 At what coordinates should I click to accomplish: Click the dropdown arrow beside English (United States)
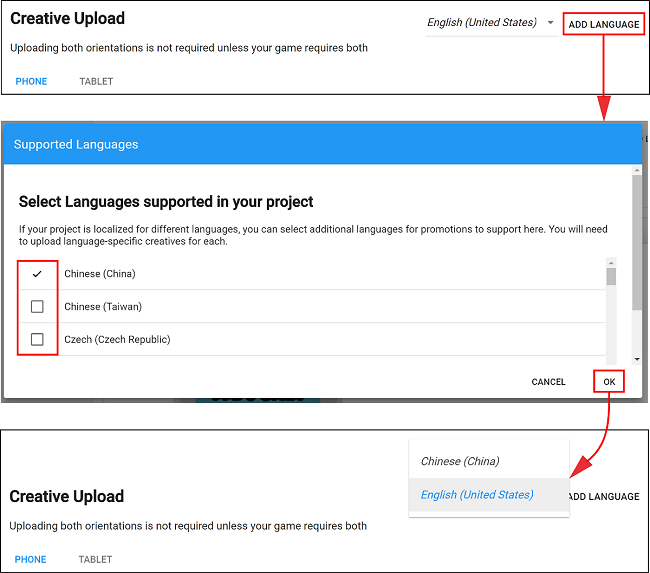point(551,22)
